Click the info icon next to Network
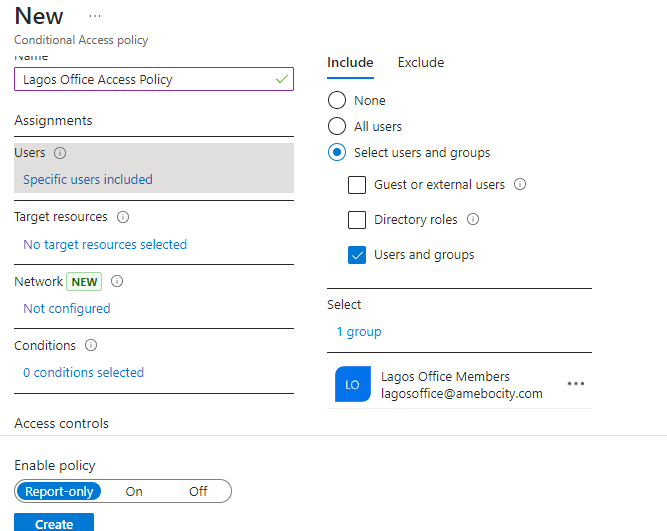 click(117, 282)
